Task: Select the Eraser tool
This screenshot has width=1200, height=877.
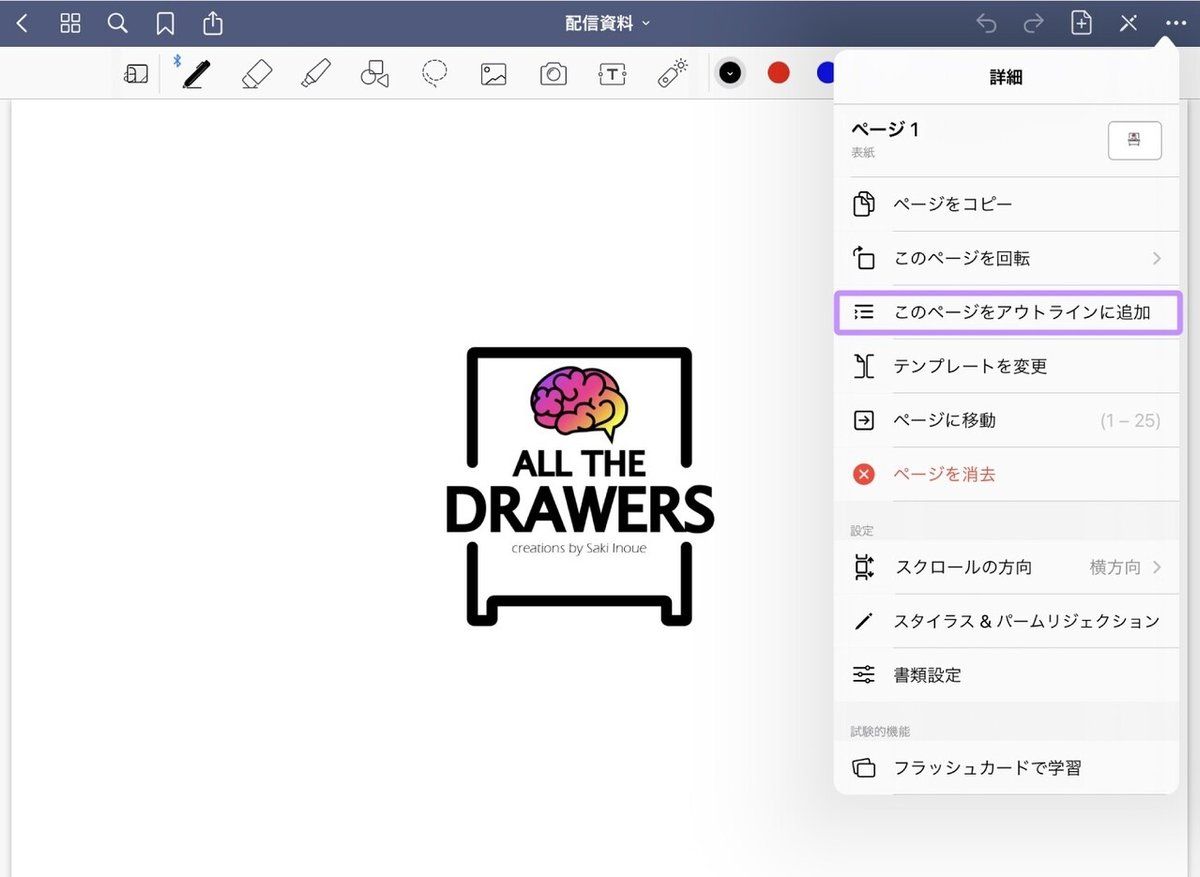Action: tap(255, 72)
